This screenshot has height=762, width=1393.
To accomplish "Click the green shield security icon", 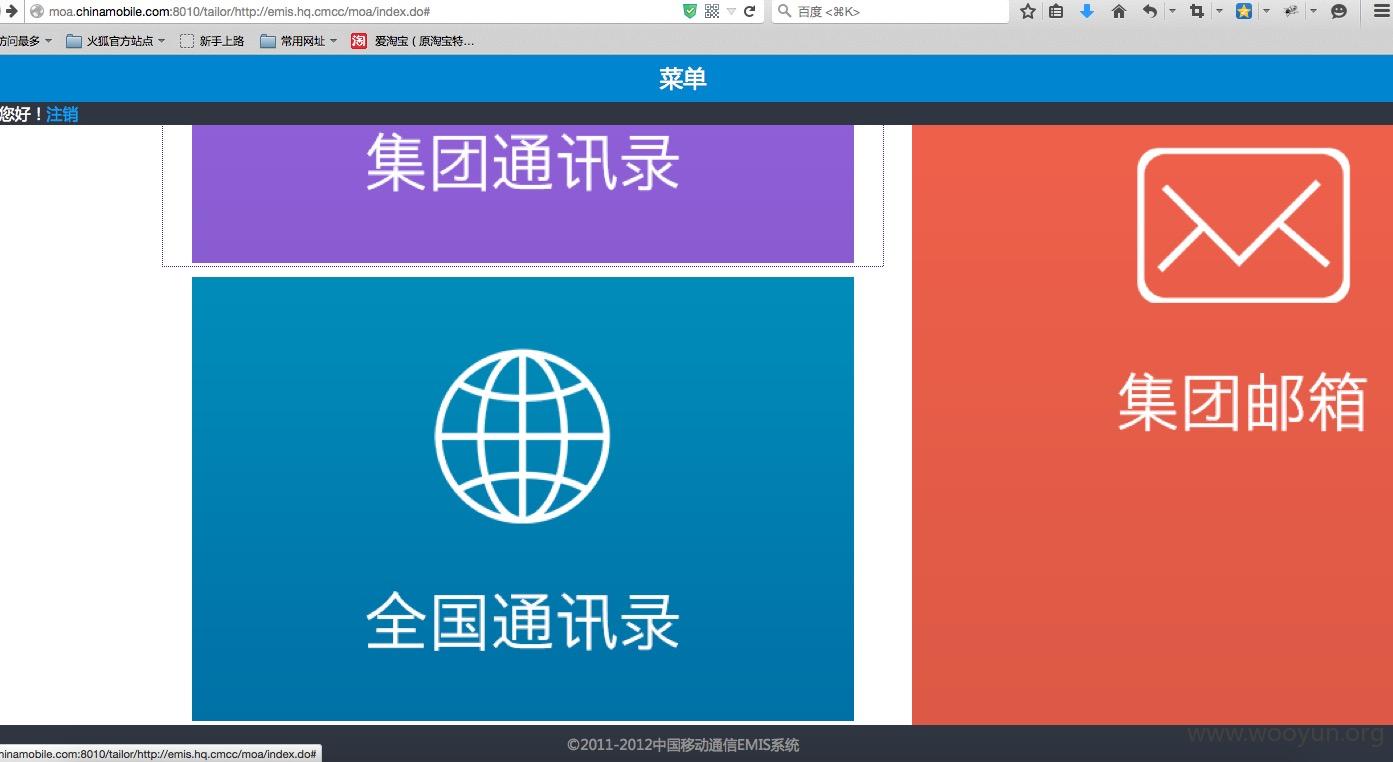I will 690,11.
